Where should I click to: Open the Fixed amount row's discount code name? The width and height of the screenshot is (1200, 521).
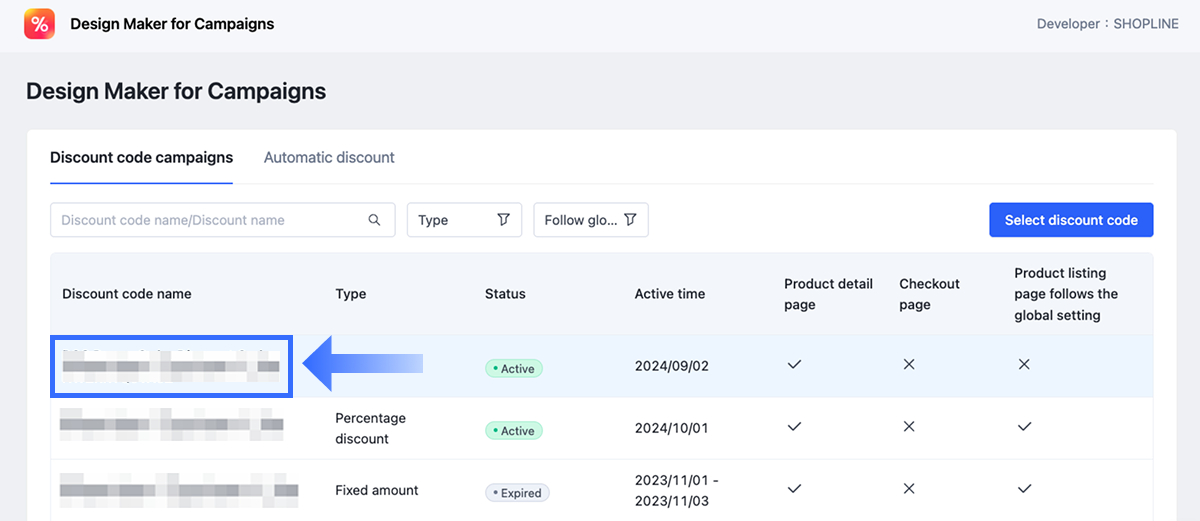click(178, 490)
